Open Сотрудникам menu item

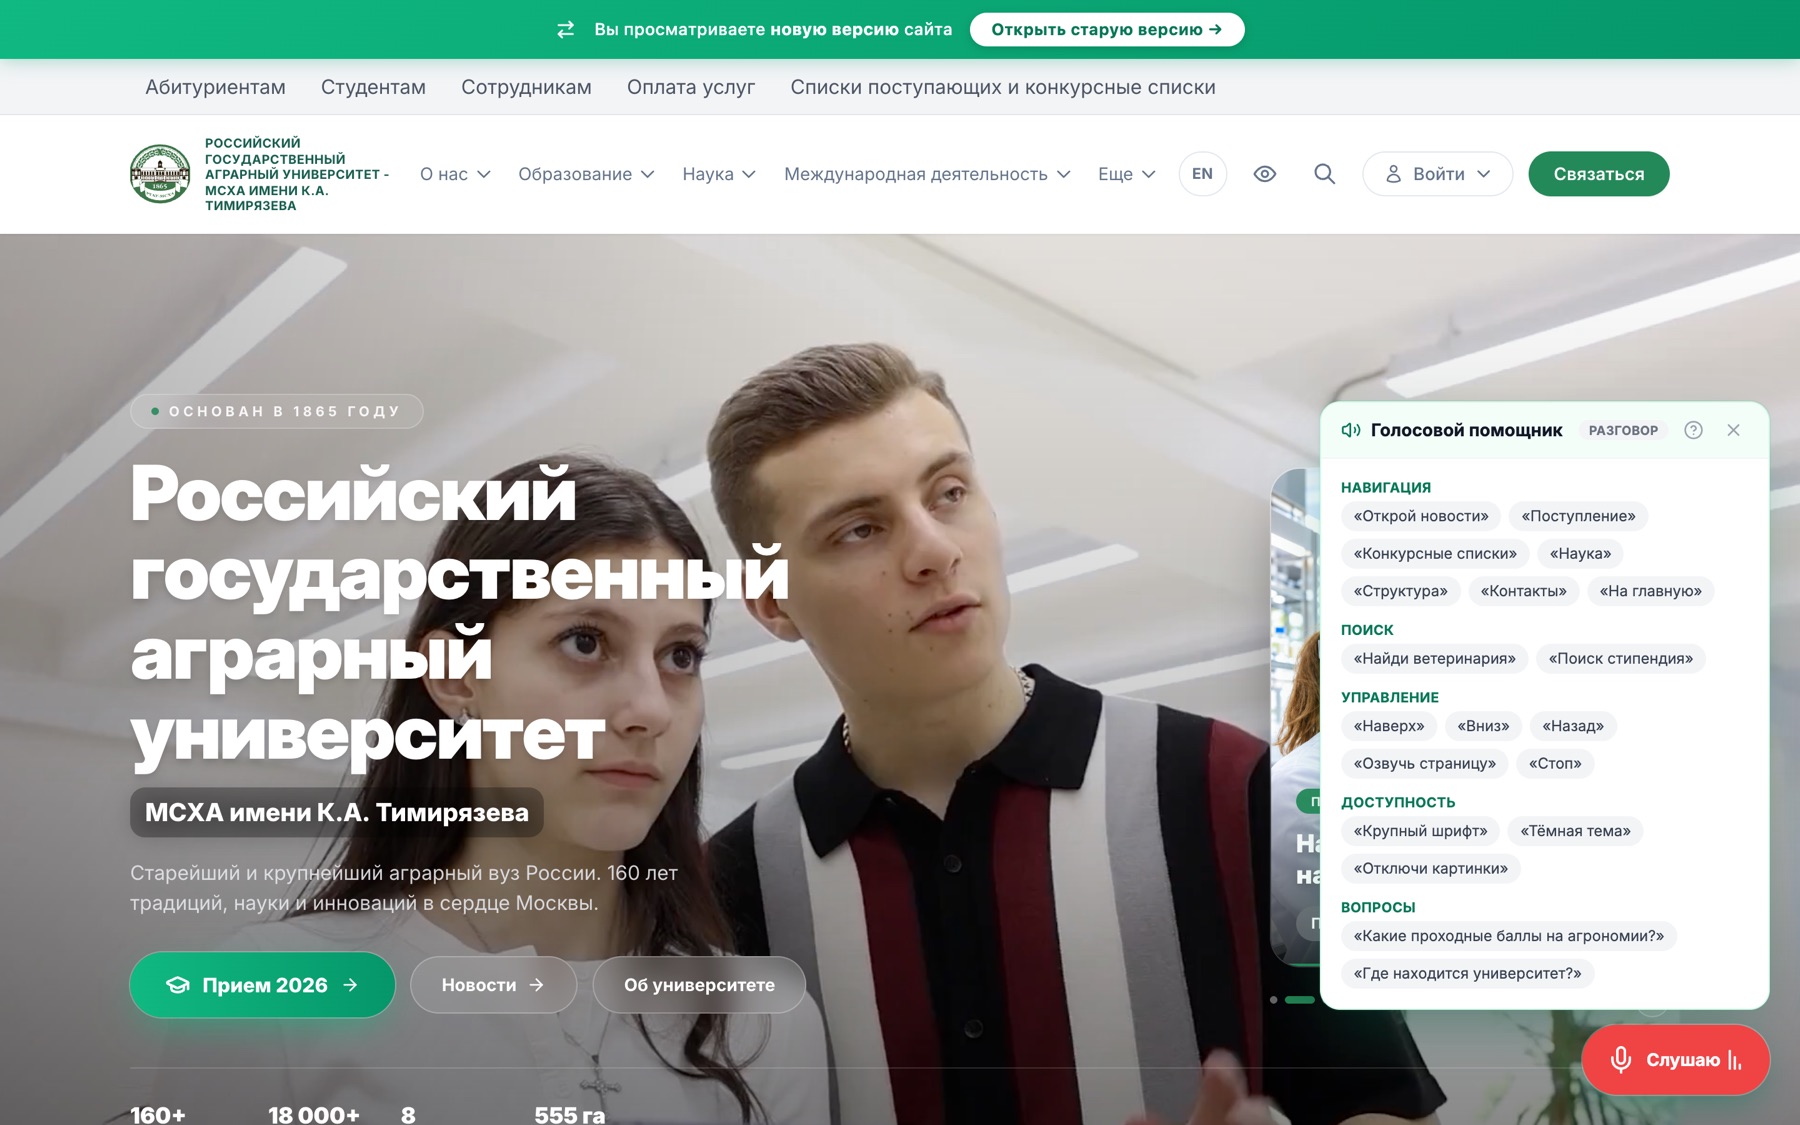(x=526, y=87)
